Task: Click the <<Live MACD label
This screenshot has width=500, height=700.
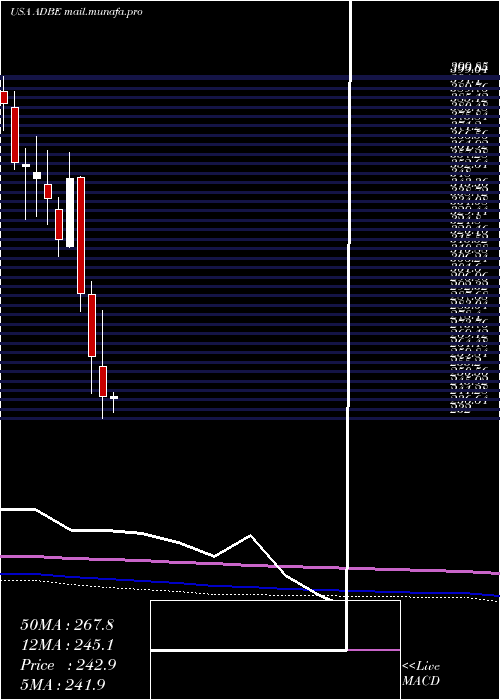Action: (x=421, y=673)
